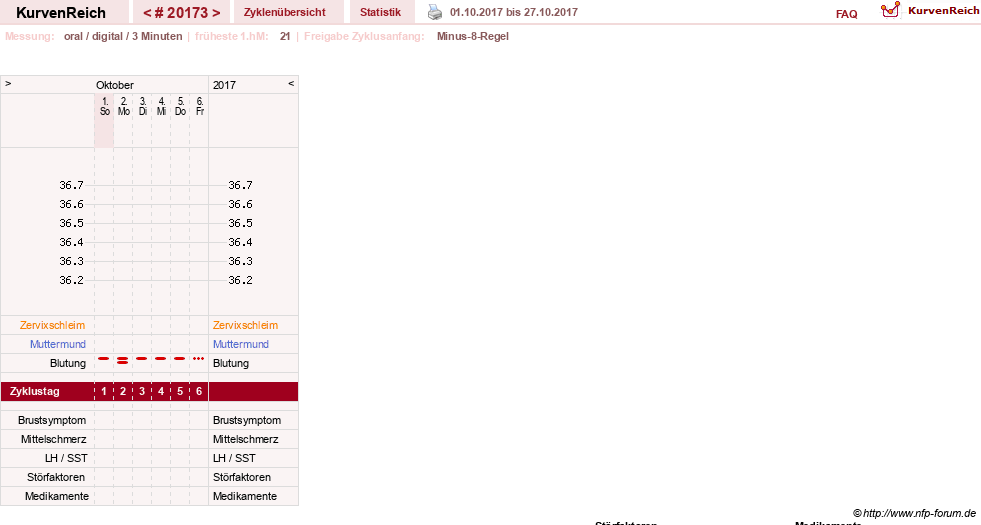Click left 36.2 temperature axis label

click(x=71, y=280)
